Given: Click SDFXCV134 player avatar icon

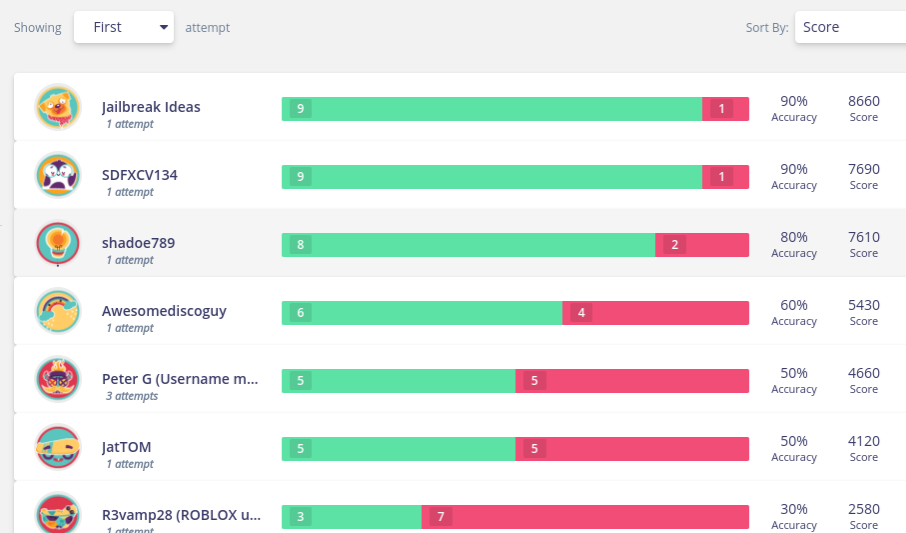Looking at the screenshot, I should coord(58,175).
